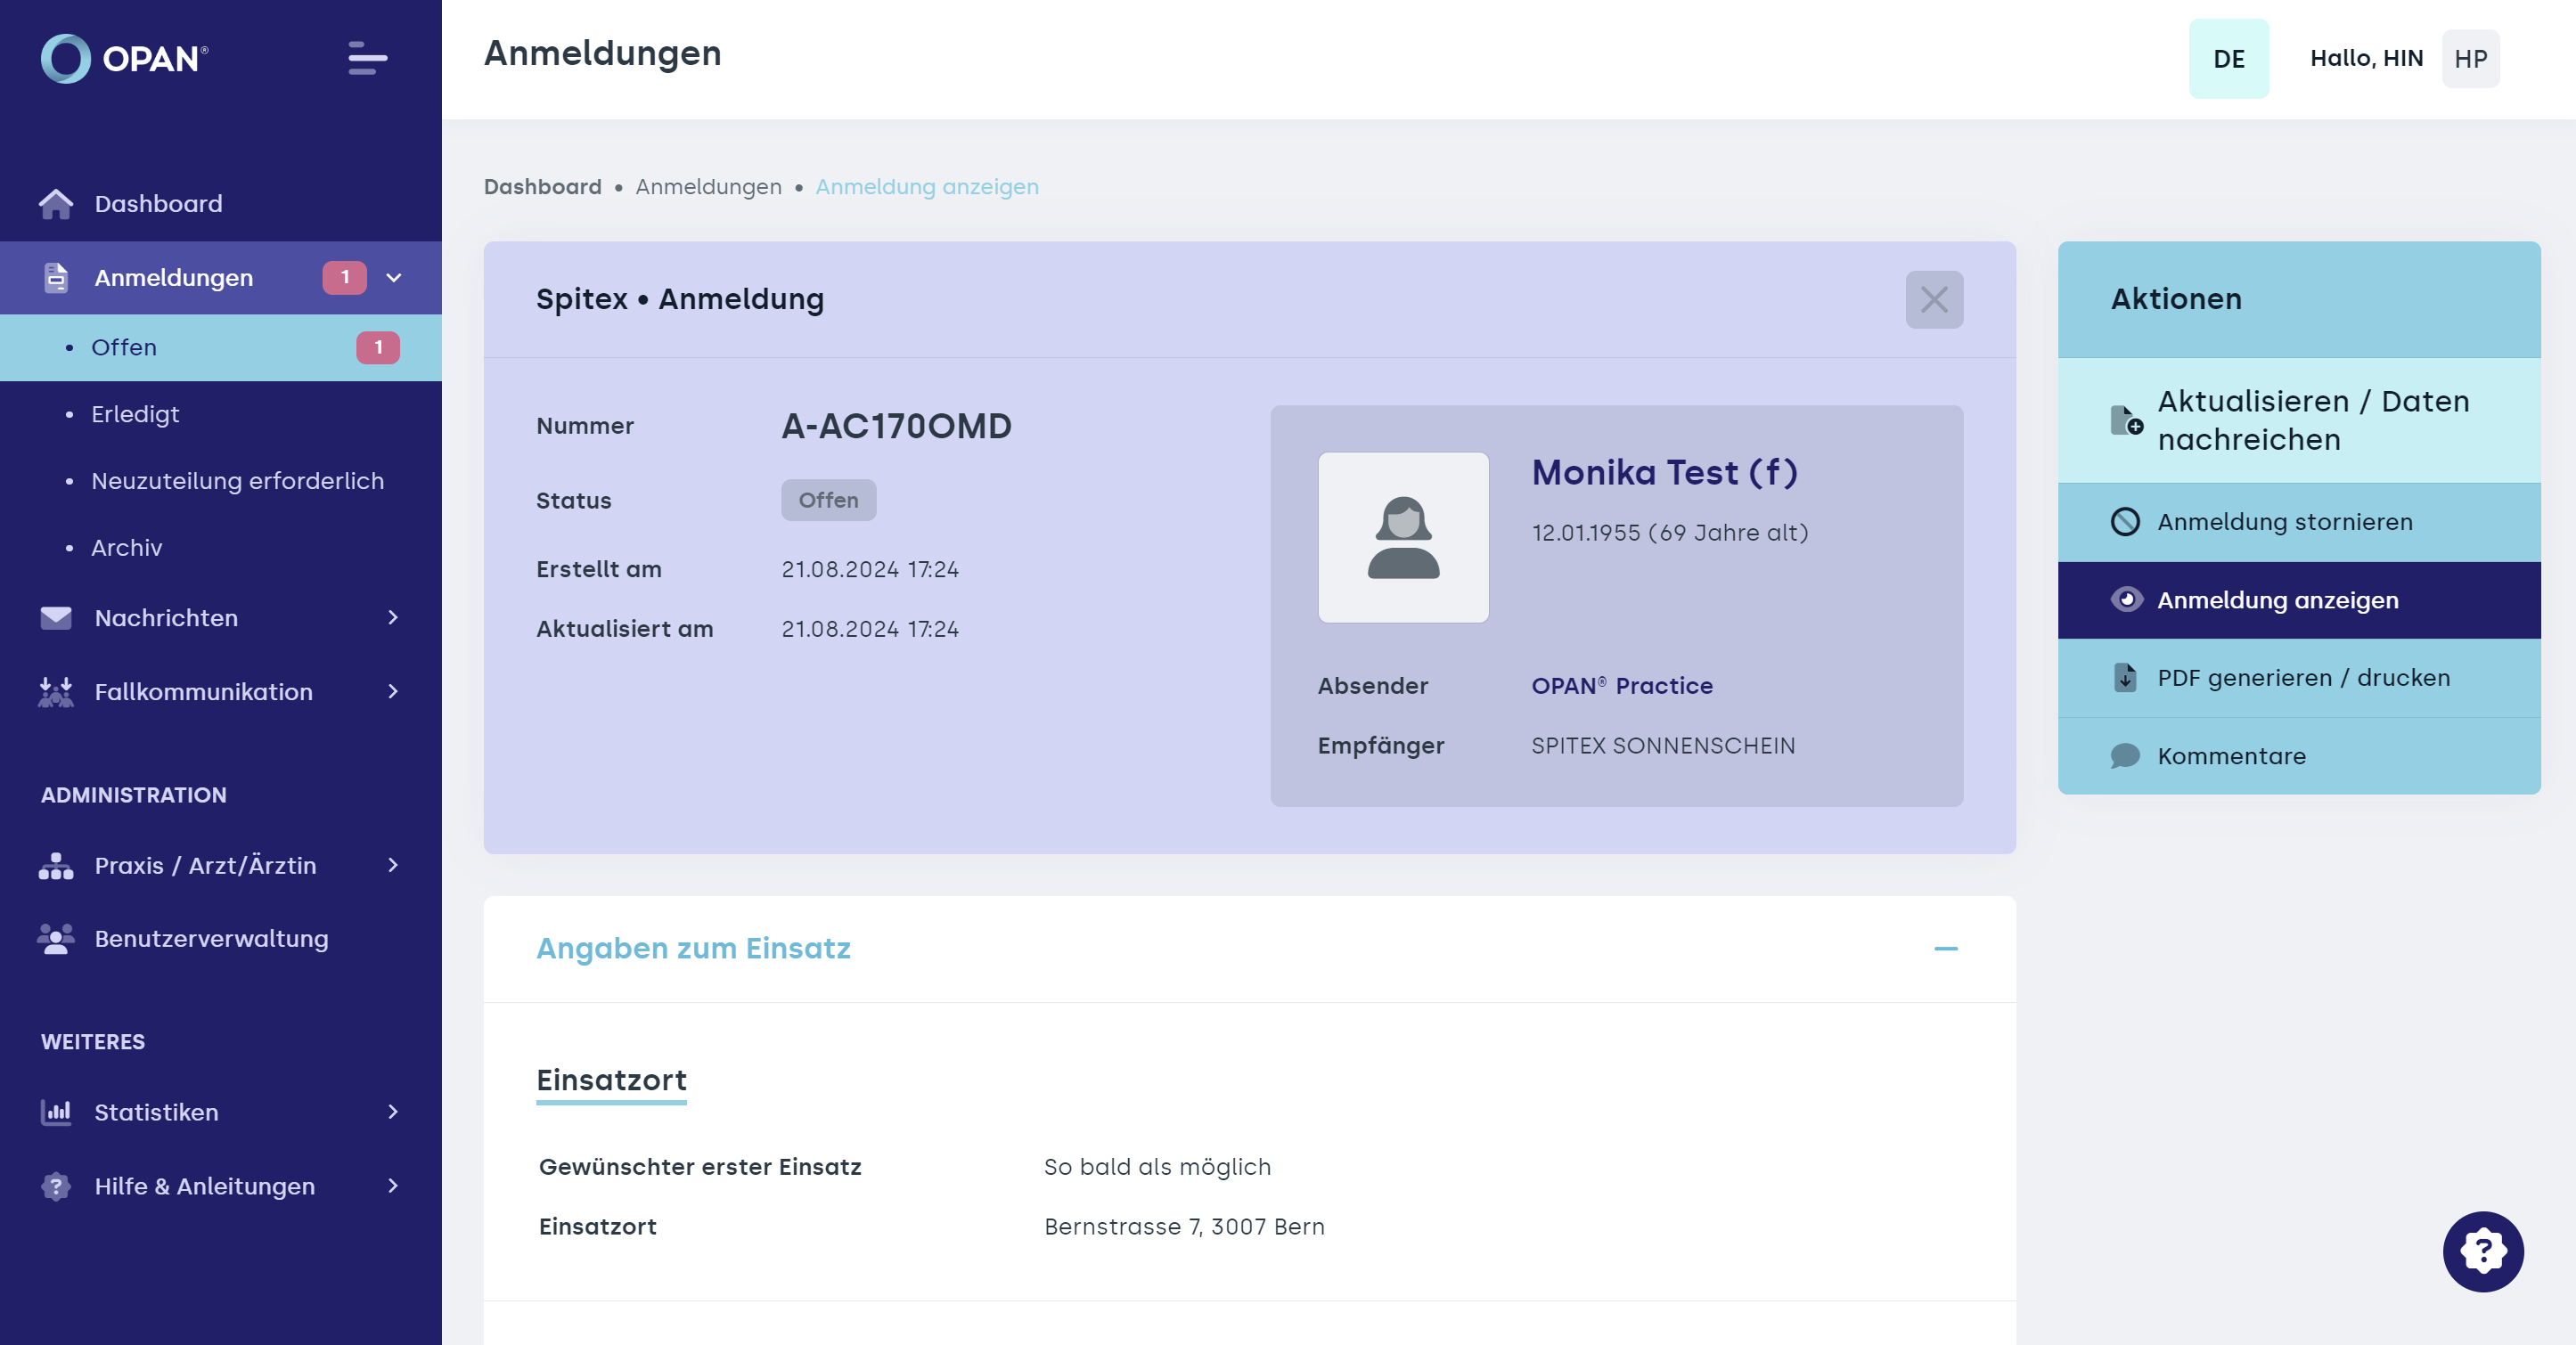Click the Nachrichten envelope icon
The image size is (2576, 1345).
[x=56, y=618]
